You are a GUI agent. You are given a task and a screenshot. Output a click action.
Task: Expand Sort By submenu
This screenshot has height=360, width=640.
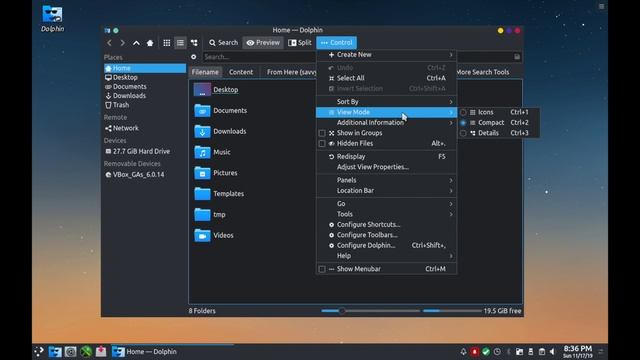coord(386,102)
